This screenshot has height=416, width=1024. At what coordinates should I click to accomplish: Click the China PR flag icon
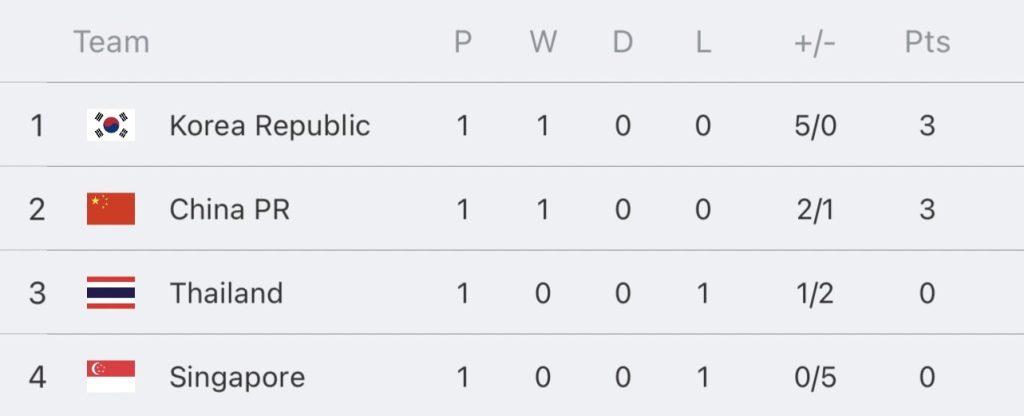click(x=111, y=209)
